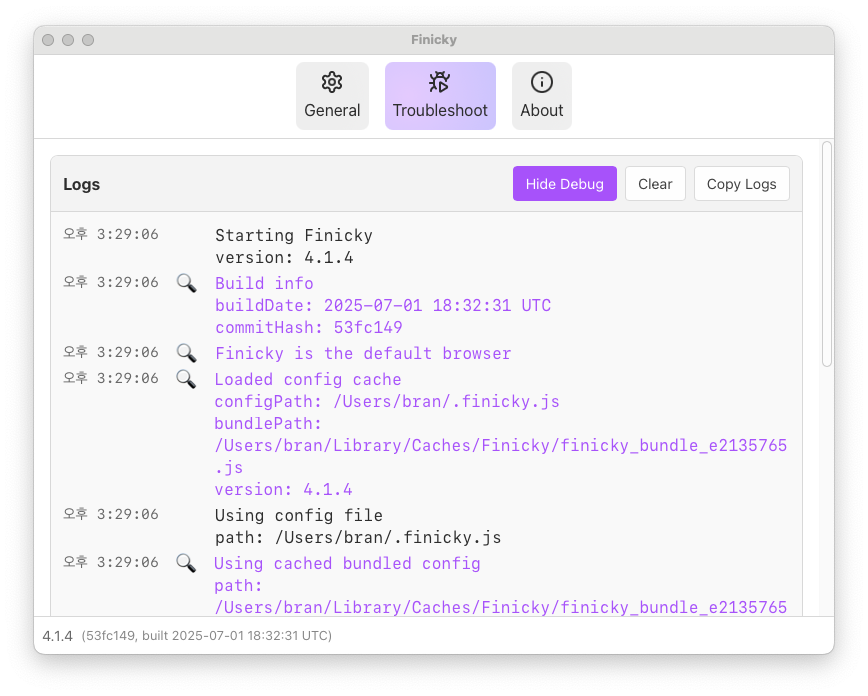Click the version 4.1.4 status bar text
Viewport: 868px width, 696px height.
point(55,636)
